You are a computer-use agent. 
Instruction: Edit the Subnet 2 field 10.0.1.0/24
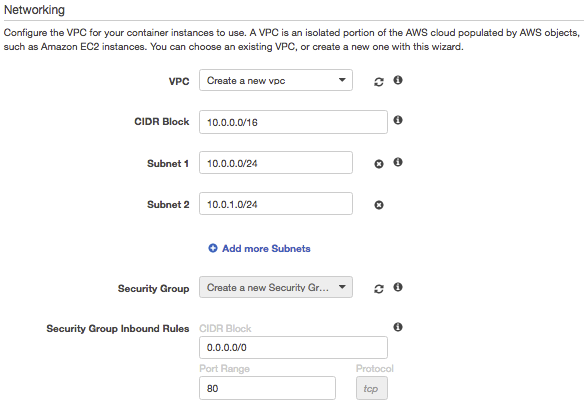click(276, 204)
